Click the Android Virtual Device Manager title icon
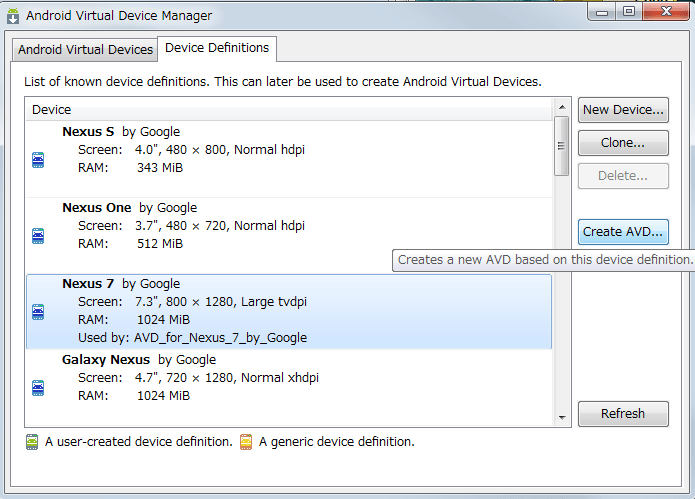 click(13, 16)
